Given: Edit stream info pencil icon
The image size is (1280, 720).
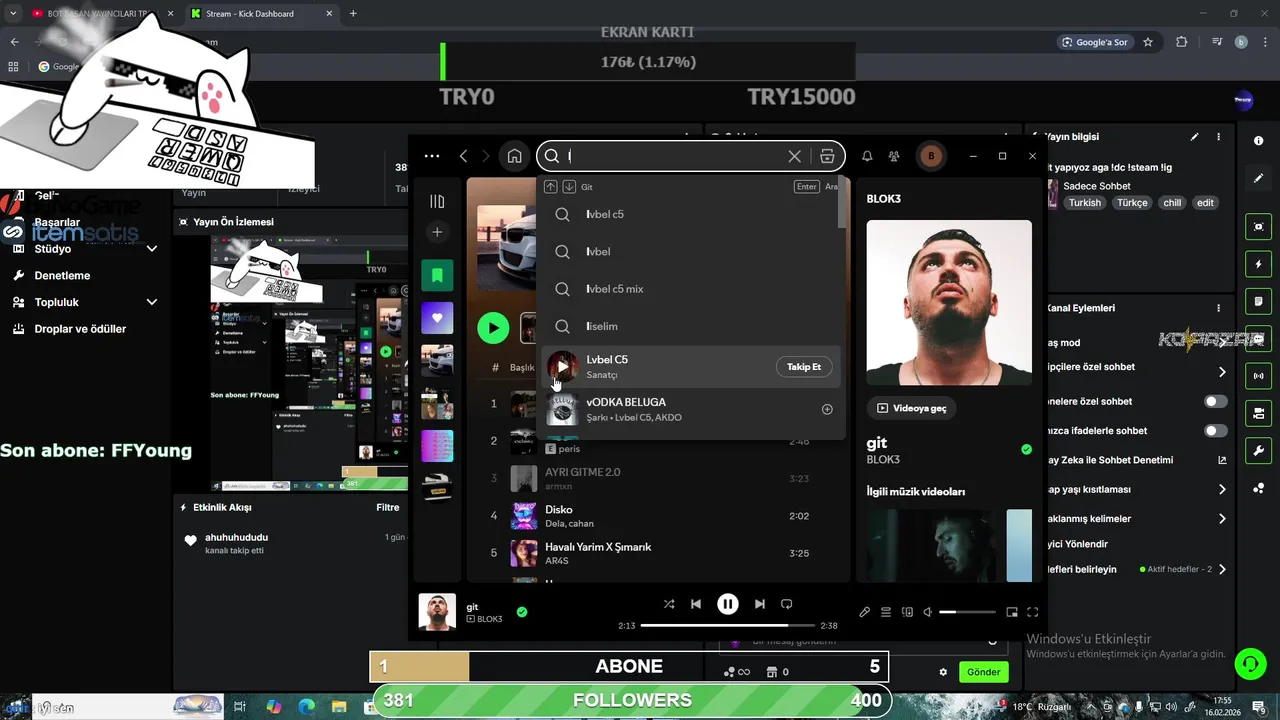Looking at the screenshot, I should [1194, 137].
